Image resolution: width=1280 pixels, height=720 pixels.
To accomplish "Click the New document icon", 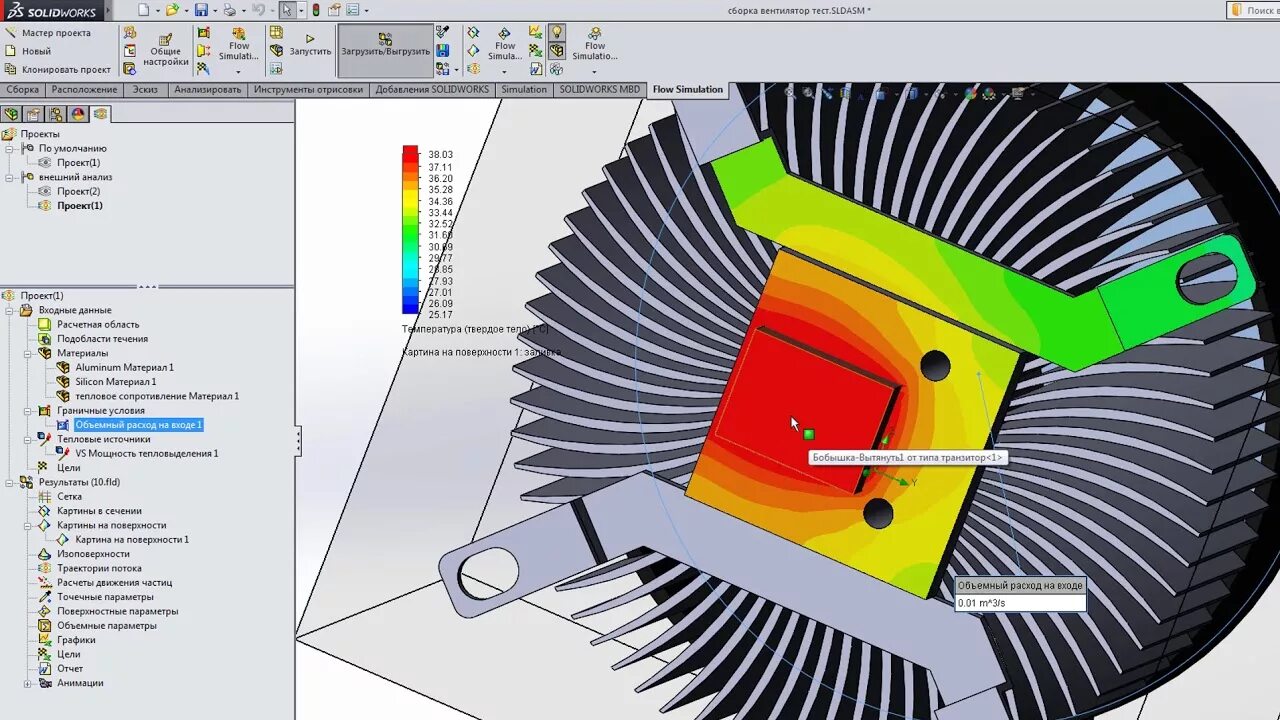I will pos(144,10).
